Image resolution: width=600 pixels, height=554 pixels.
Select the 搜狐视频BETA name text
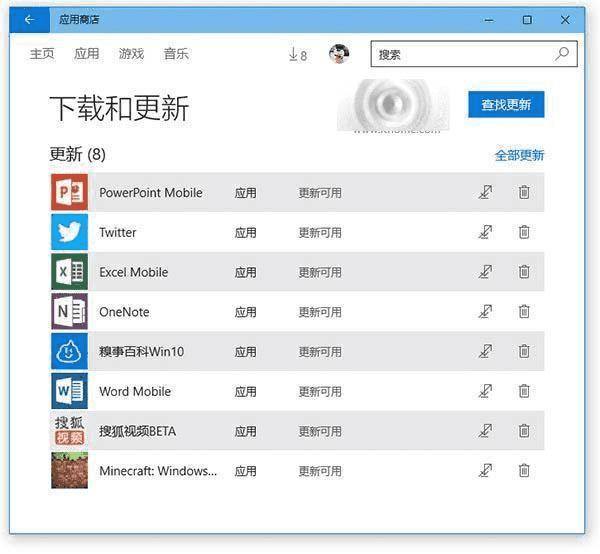(138, 431)
